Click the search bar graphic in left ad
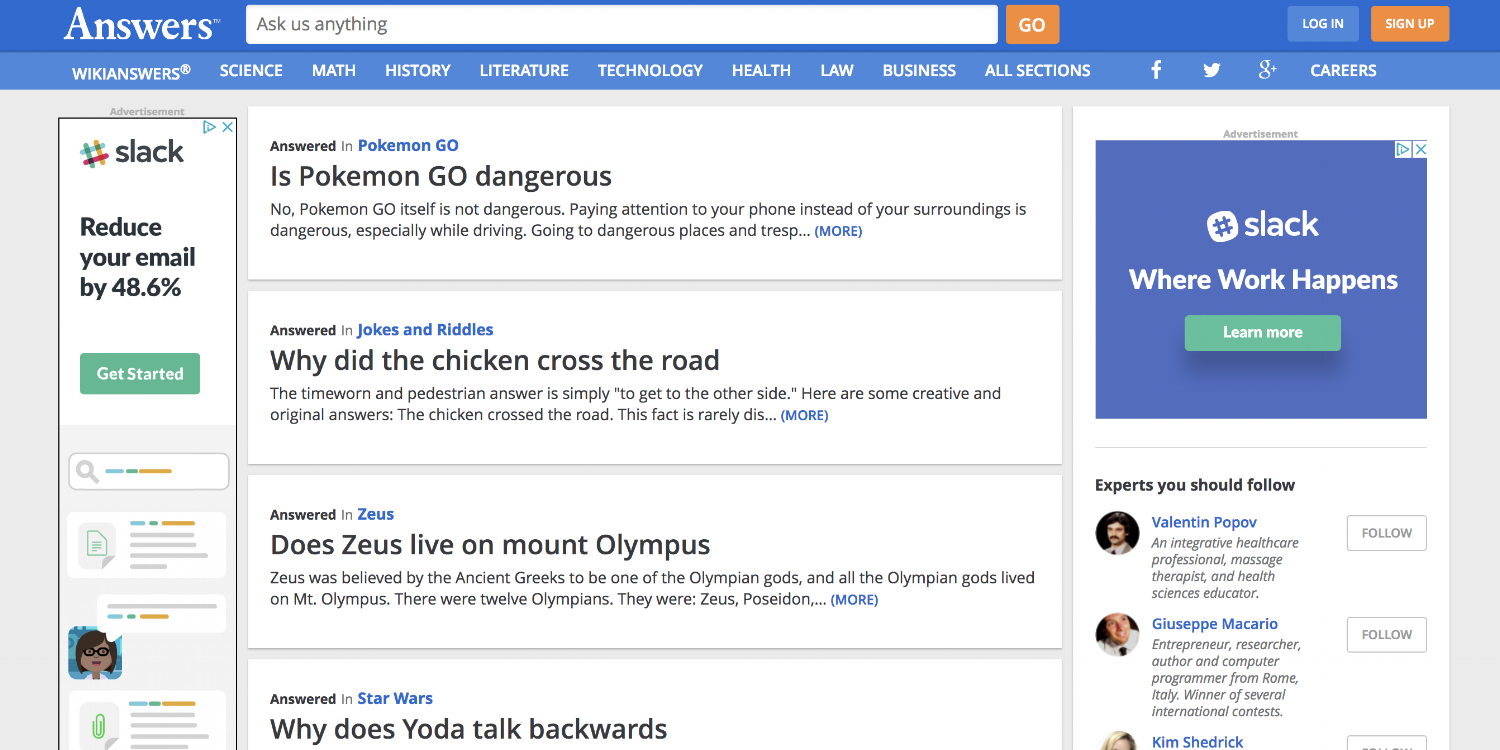The image size is (1500, 750). 149,471
